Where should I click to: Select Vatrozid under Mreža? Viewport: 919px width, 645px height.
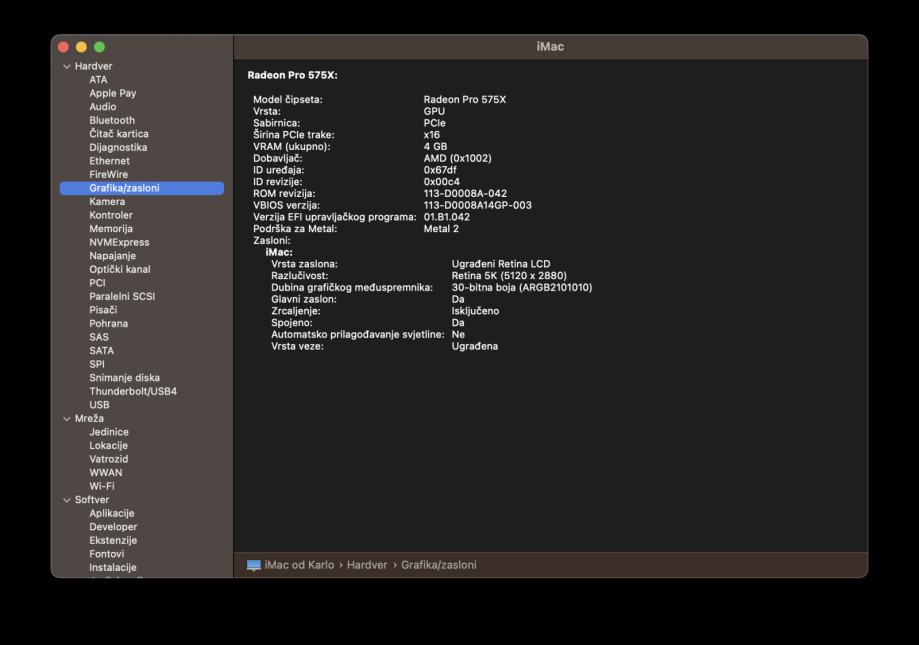point(109,459)
